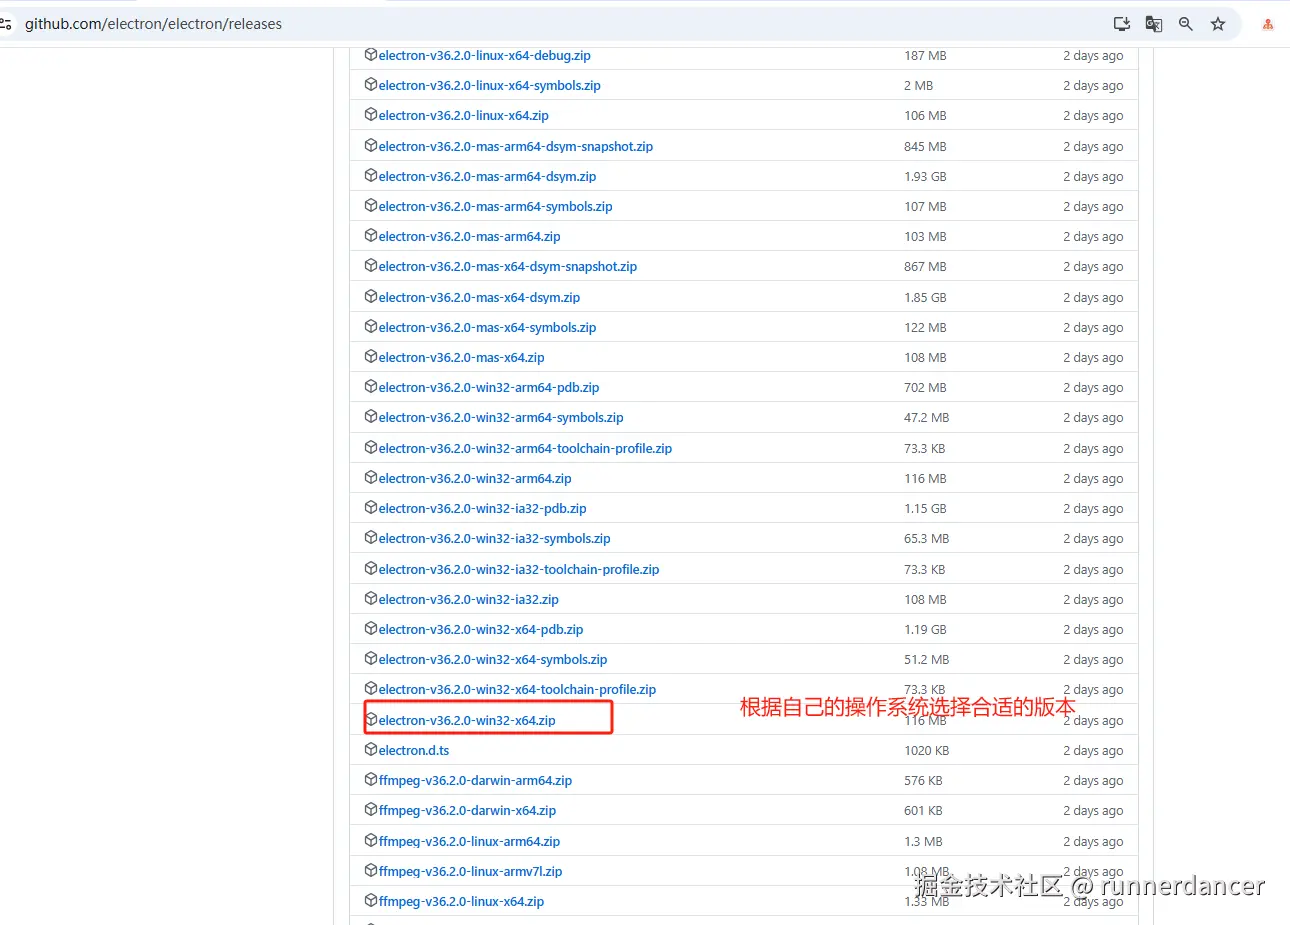Open the electron.d.ts file link
The image size is (1290, 925).
[414, 750]
